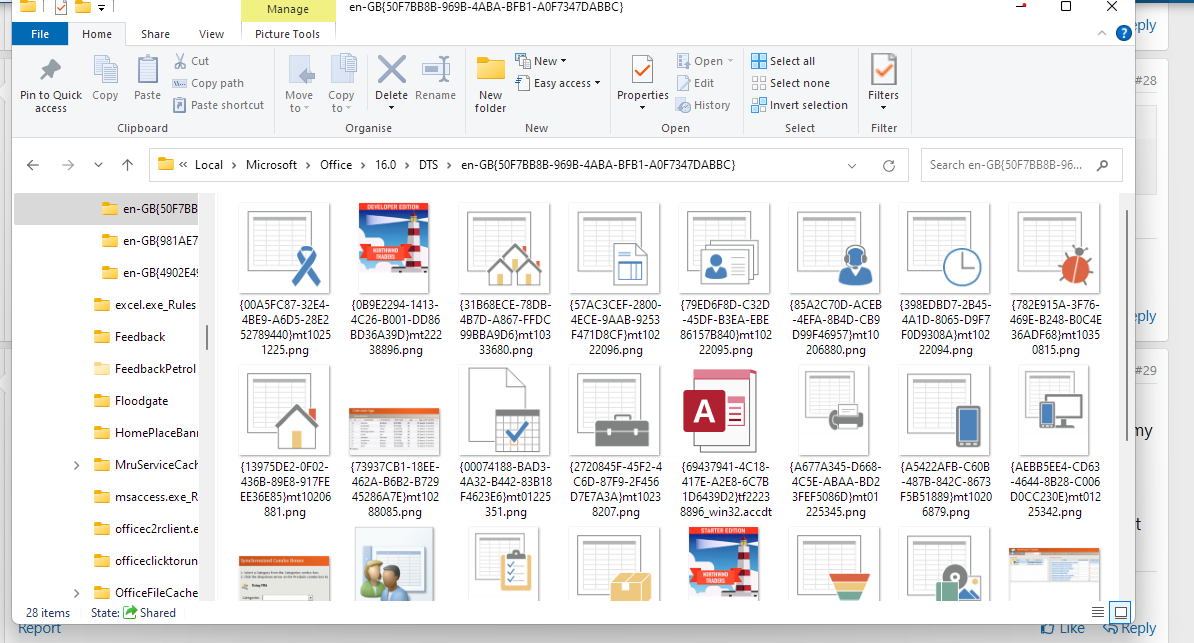Screen dimensions: 1194x643
Task: Expand MruServiceCache tree node
Action: 76,465
